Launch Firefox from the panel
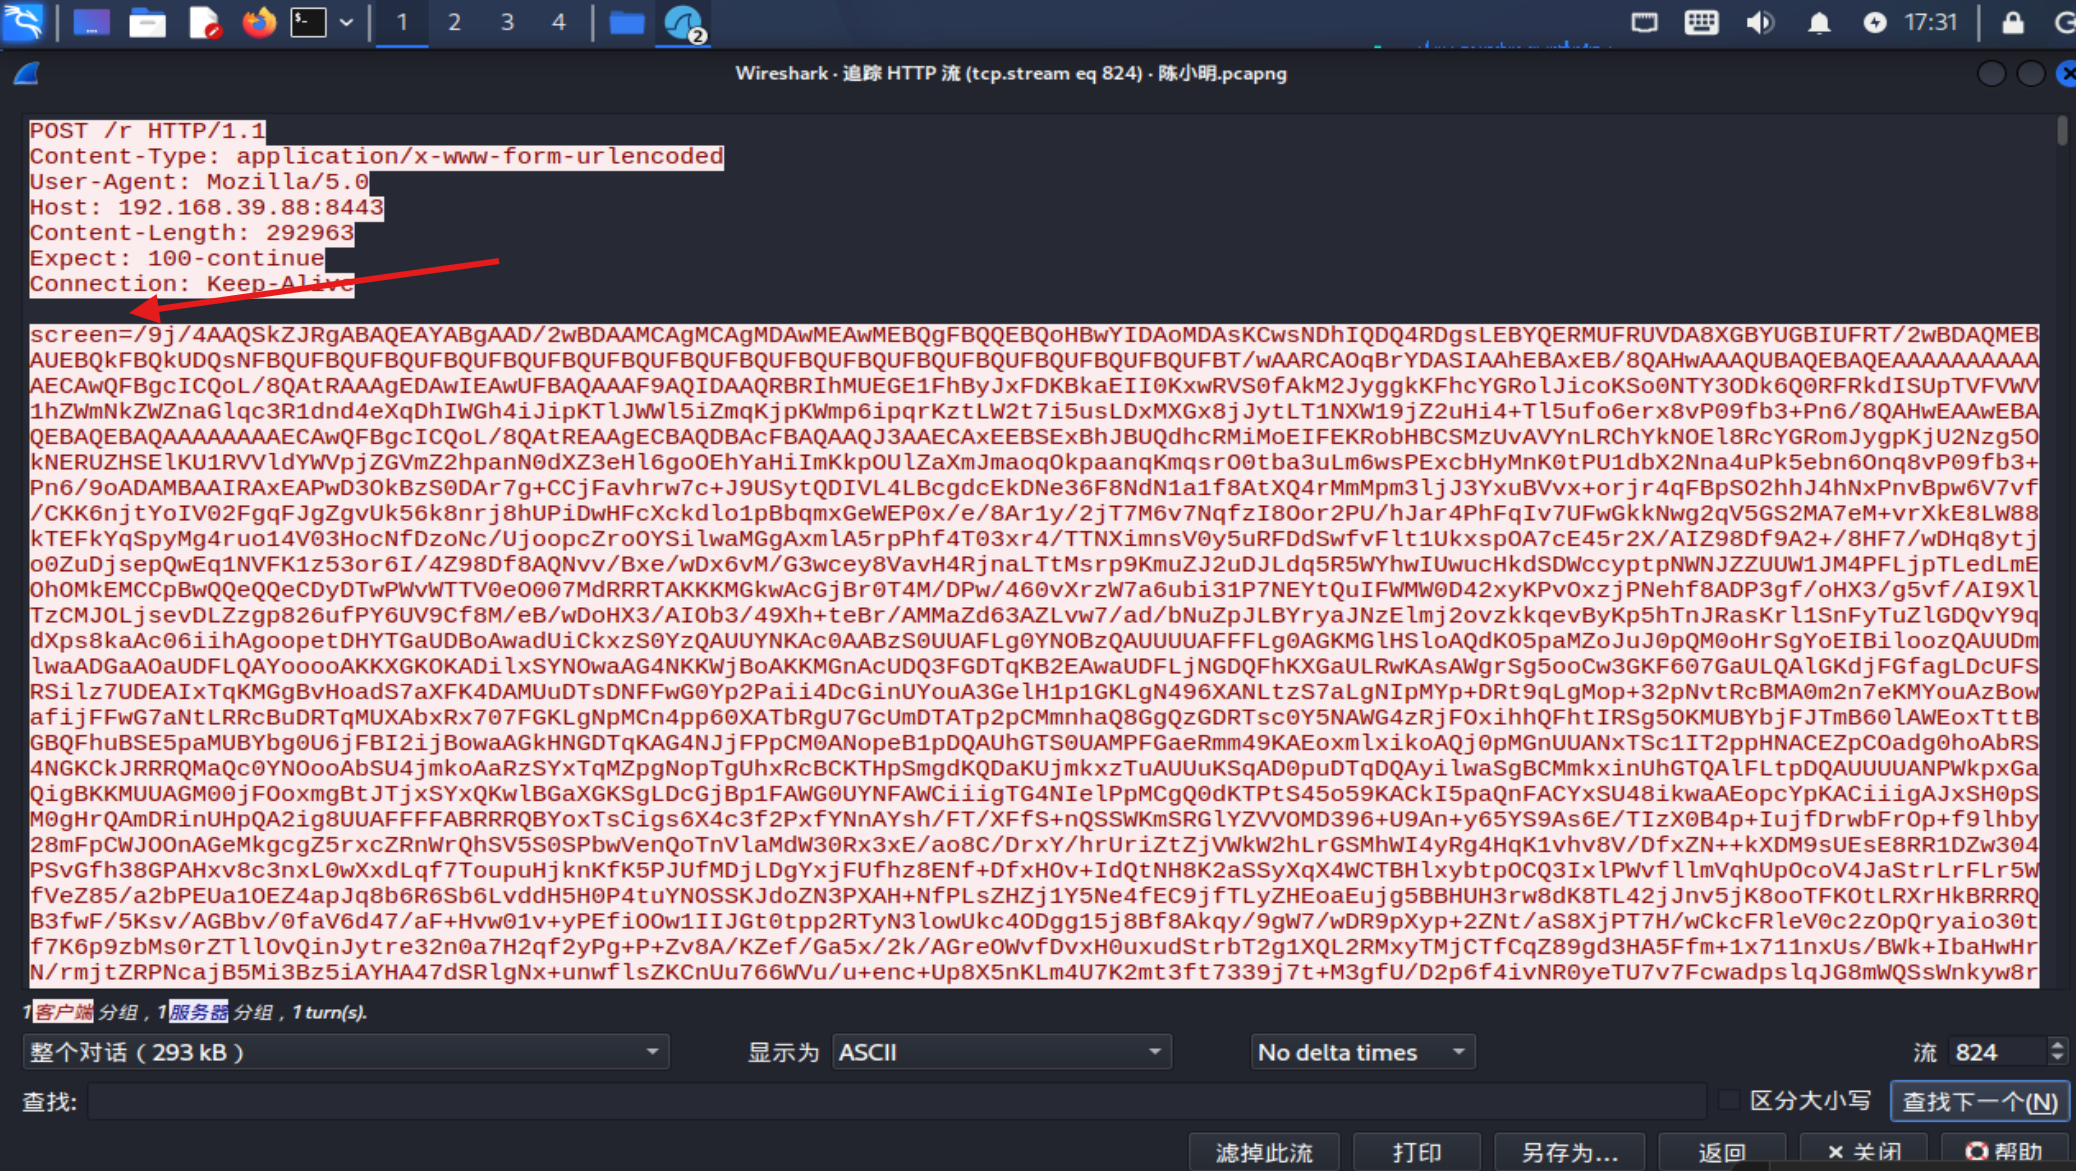The height and width of the screenshot is (1171, 2076). pyautogui.click(x=259, y=22)
